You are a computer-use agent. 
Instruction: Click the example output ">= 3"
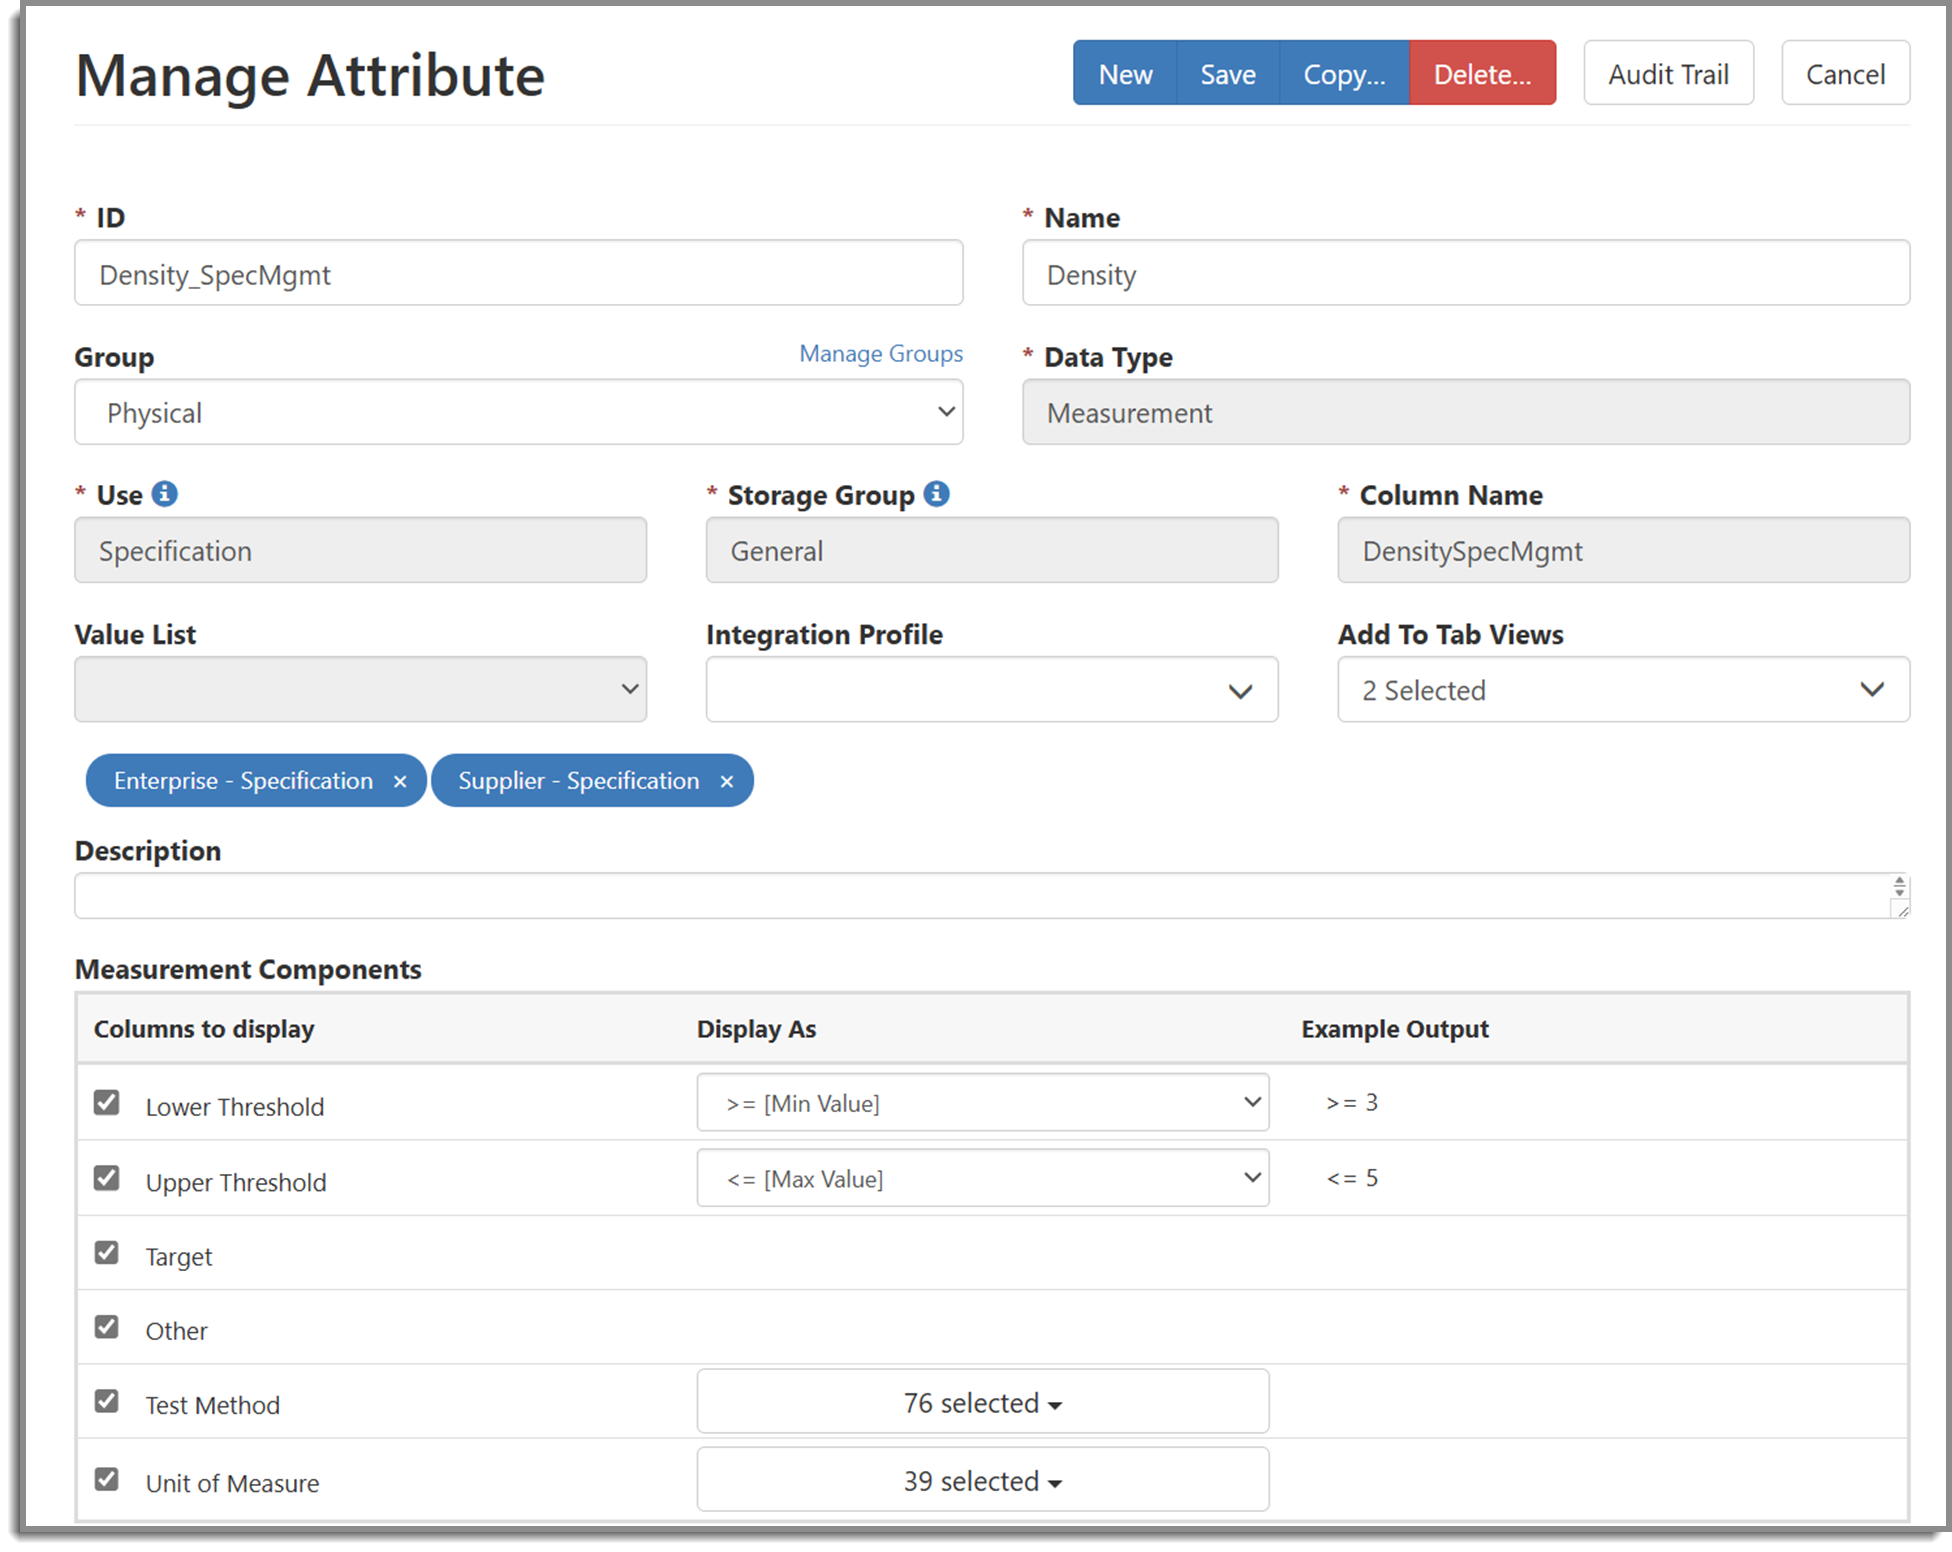coord(1352,1102)
